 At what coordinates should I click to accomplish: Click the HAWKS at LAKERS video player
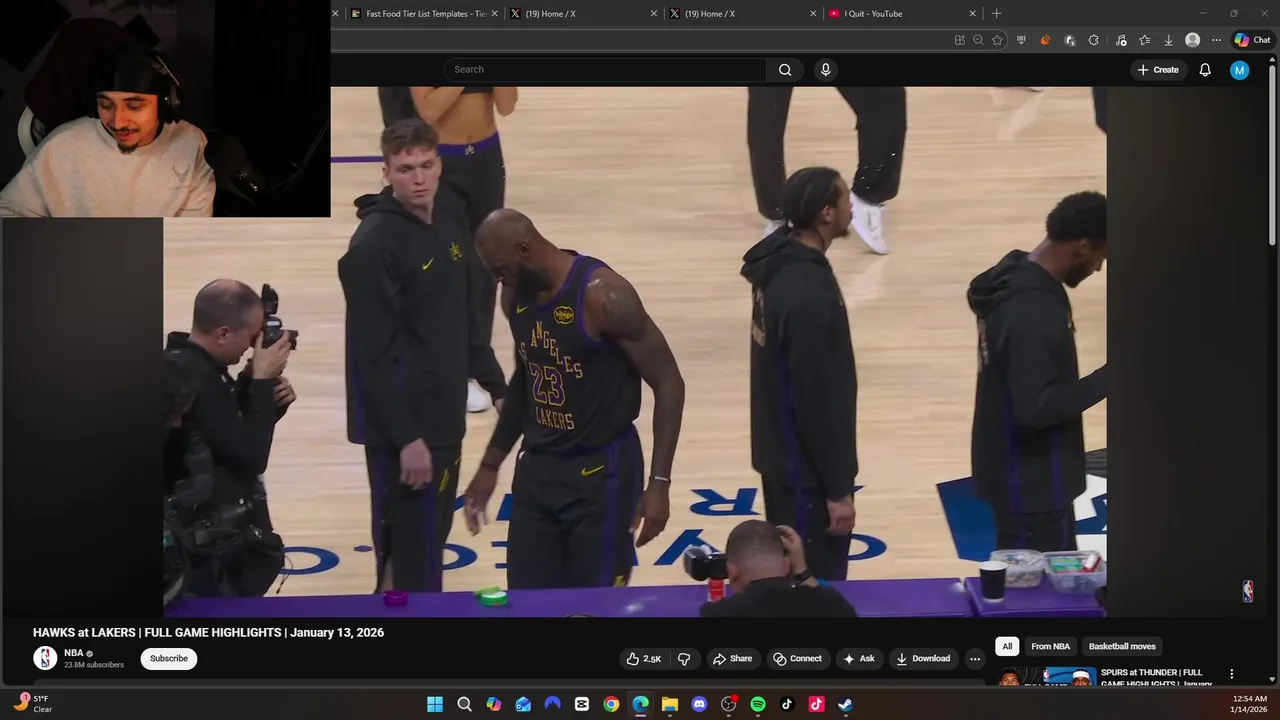click(x=635, y=351)
